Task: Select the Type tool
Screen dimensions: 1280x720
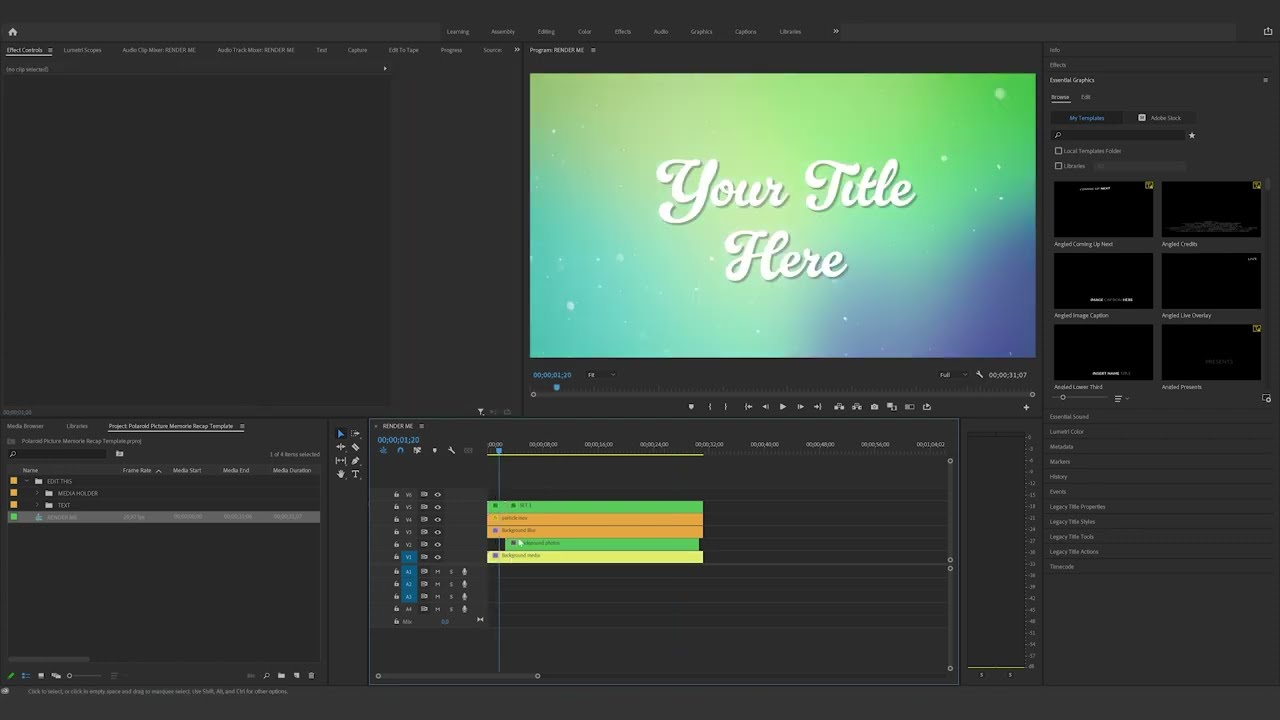Action: pyautogui.click(x=355, y=474)
